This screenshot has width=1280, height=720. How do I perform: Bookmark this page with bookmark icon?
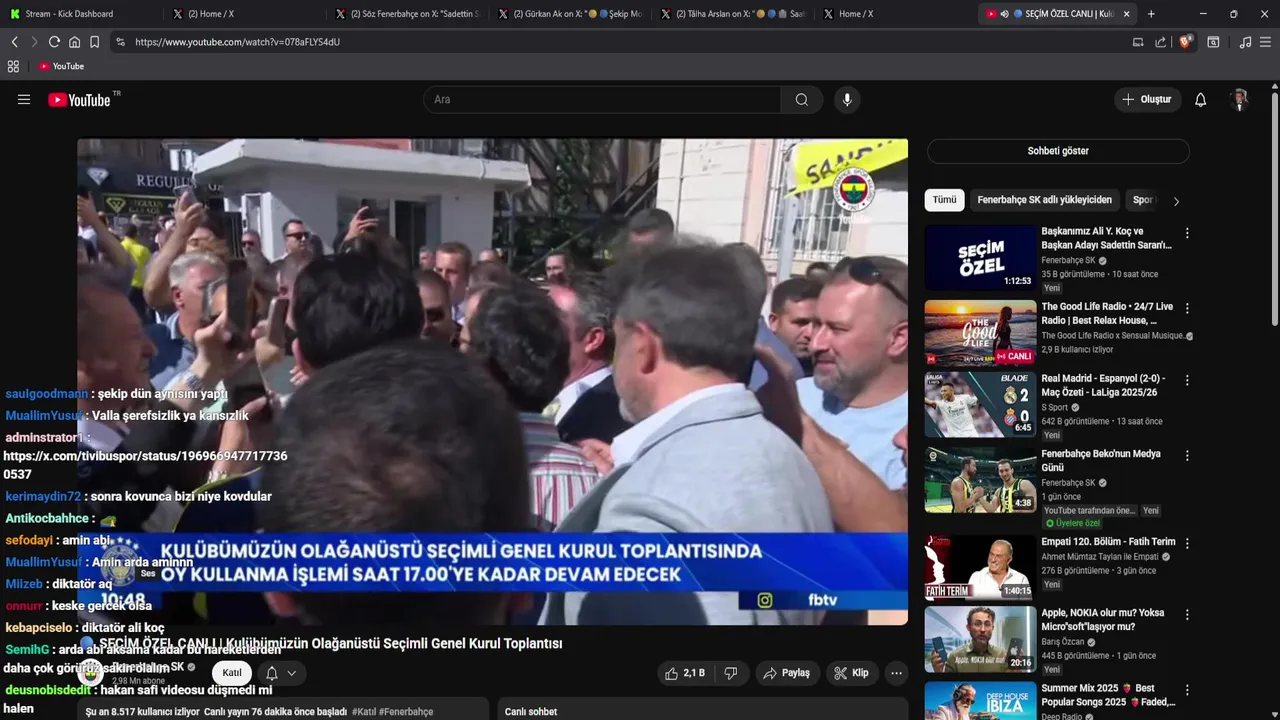pos(94,42)
